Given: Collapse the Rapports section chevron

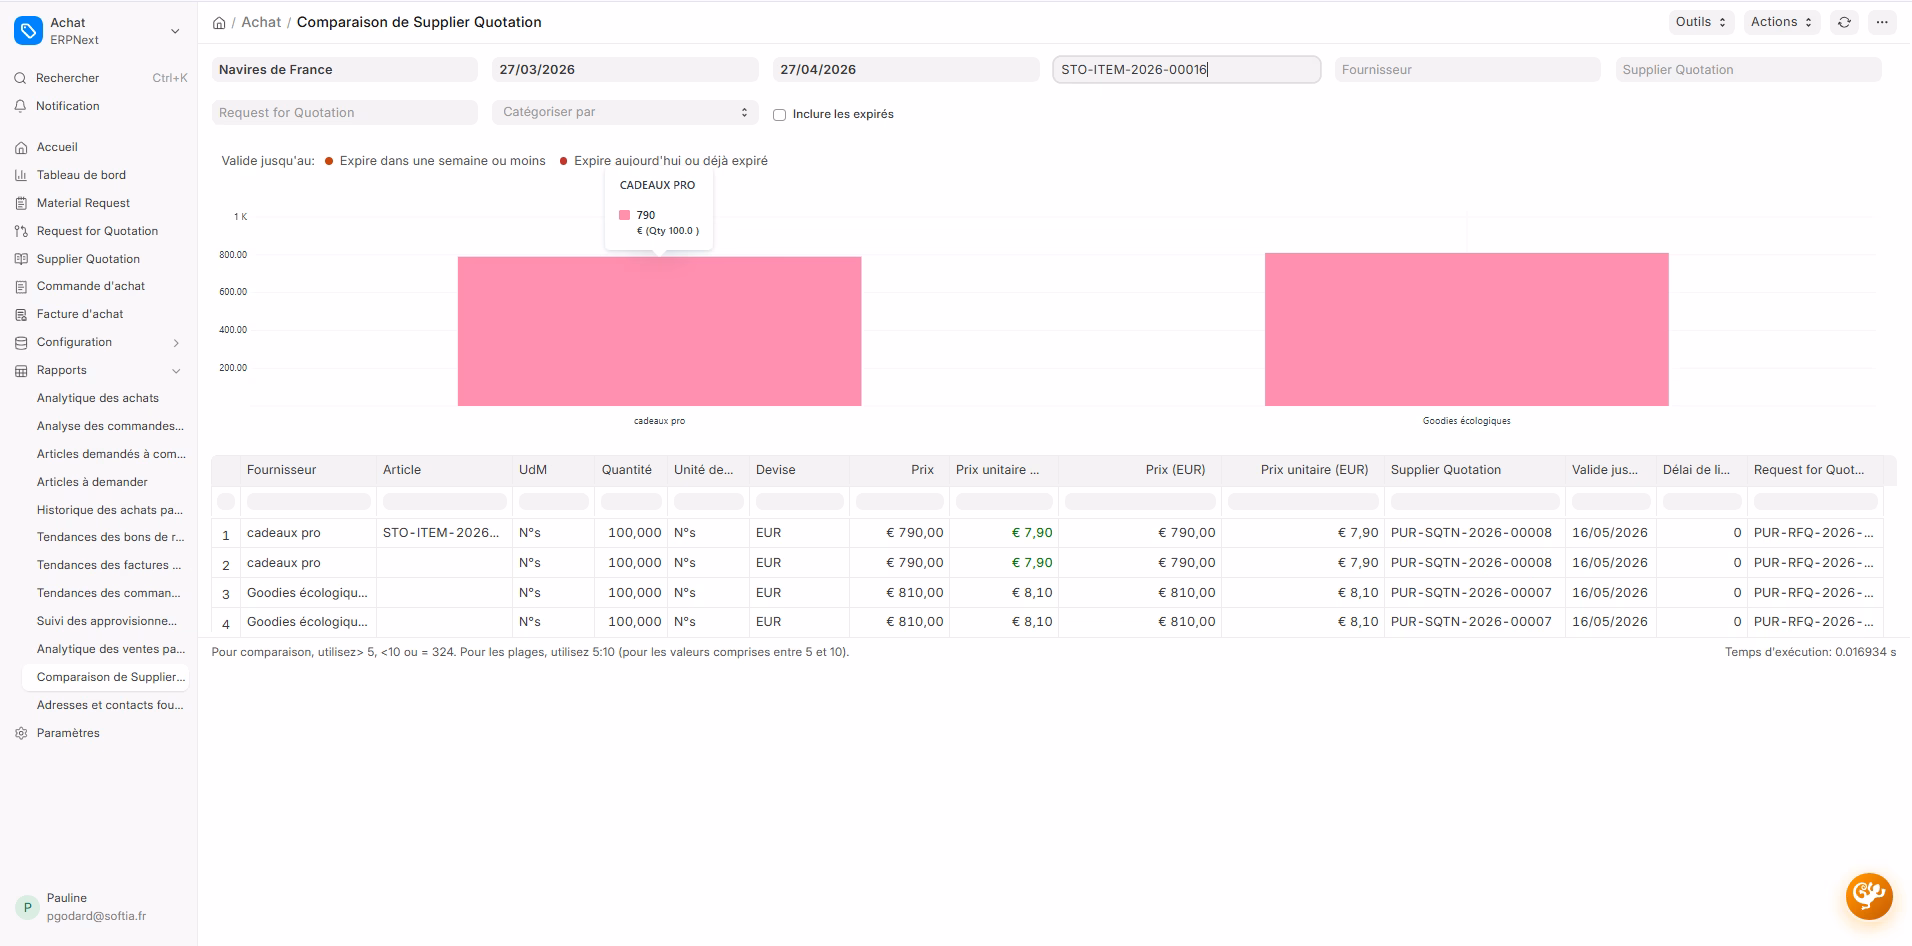Looking at the screenshot, I should click(176, 371).
